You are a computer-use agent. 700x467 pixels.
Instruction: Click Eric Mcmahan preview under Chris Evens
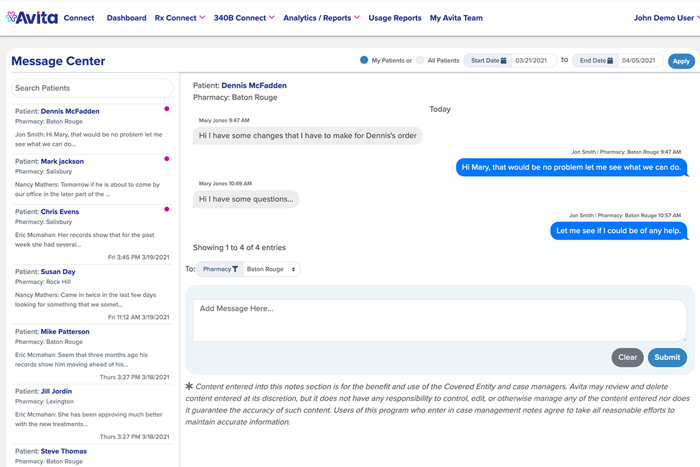(x=85, y=240)
